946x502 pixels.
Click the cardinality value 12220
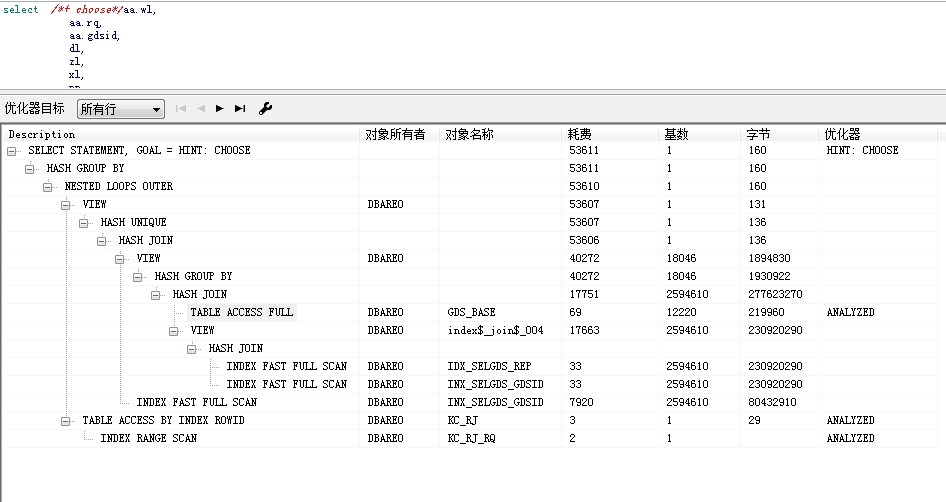[681, 313]
